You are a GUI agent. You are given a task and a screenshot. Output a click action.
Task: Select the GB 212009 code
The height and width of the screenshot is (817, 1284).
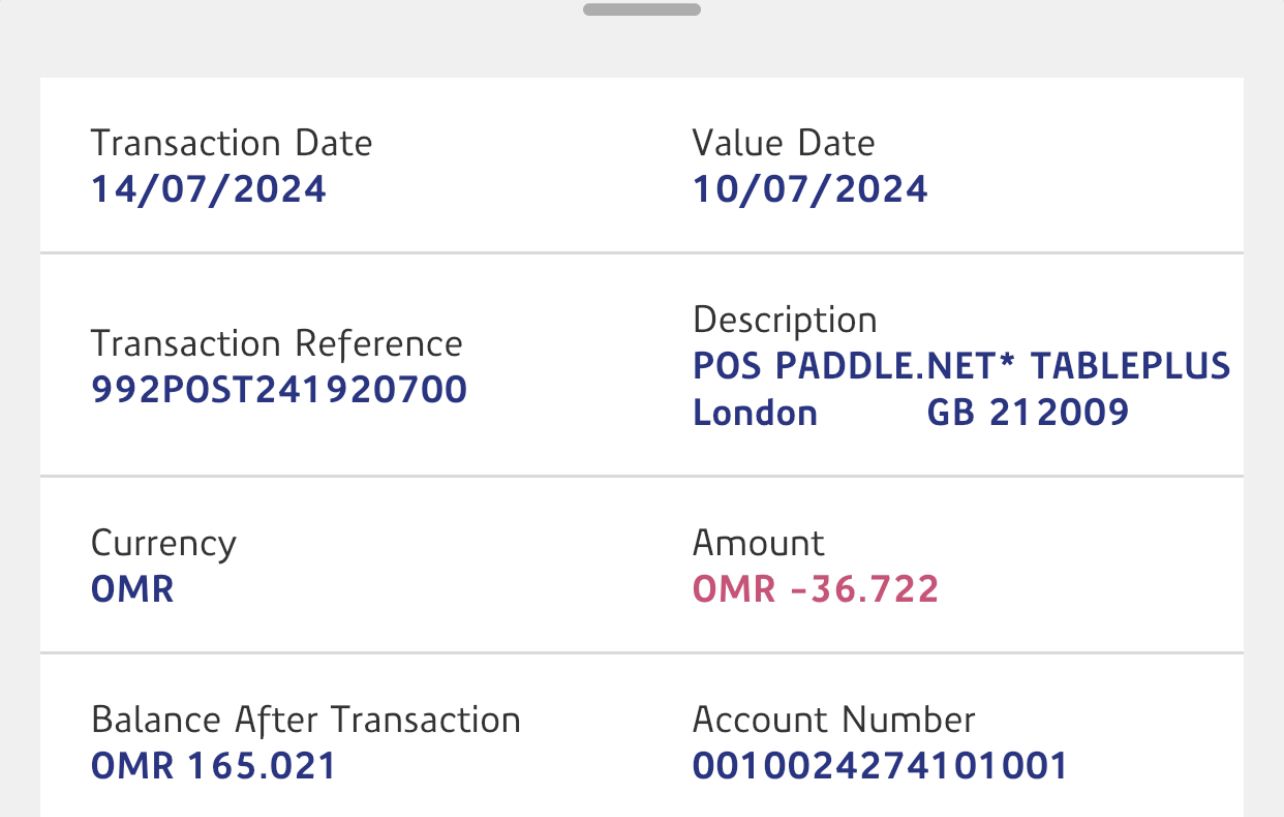[1028, 412]
